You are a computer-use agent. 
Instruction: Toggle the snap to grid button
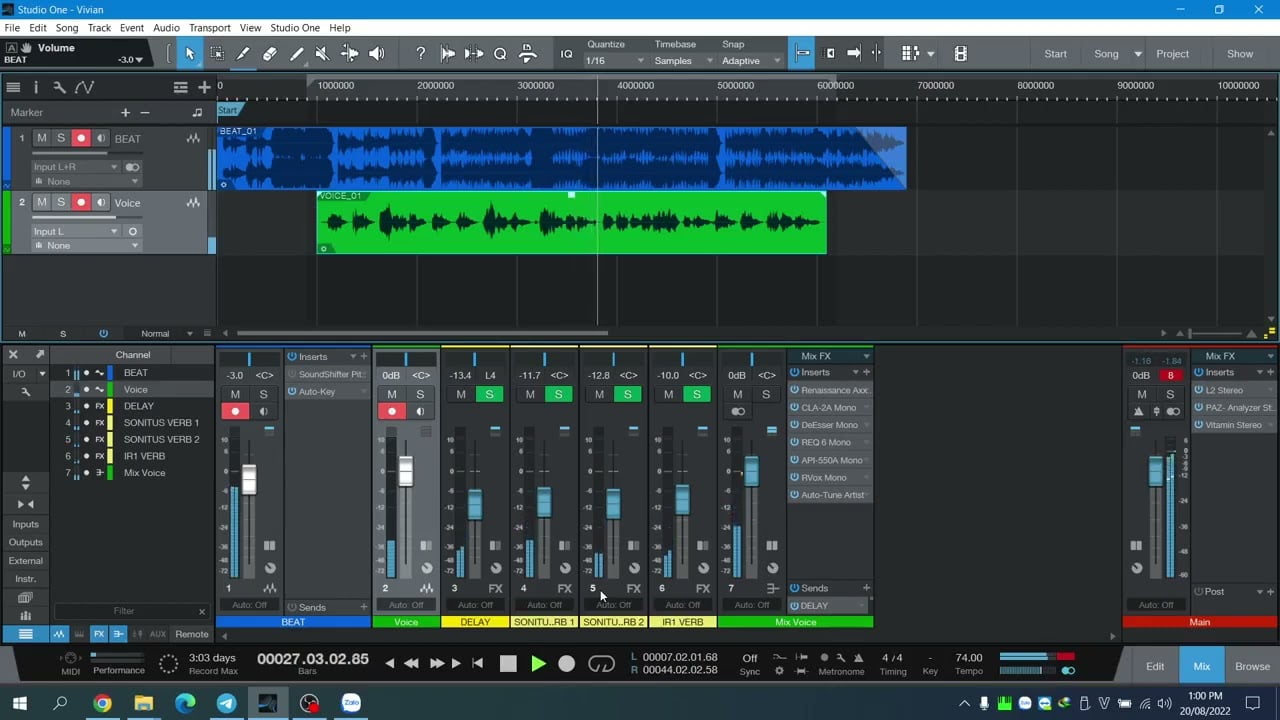(802, 54)
